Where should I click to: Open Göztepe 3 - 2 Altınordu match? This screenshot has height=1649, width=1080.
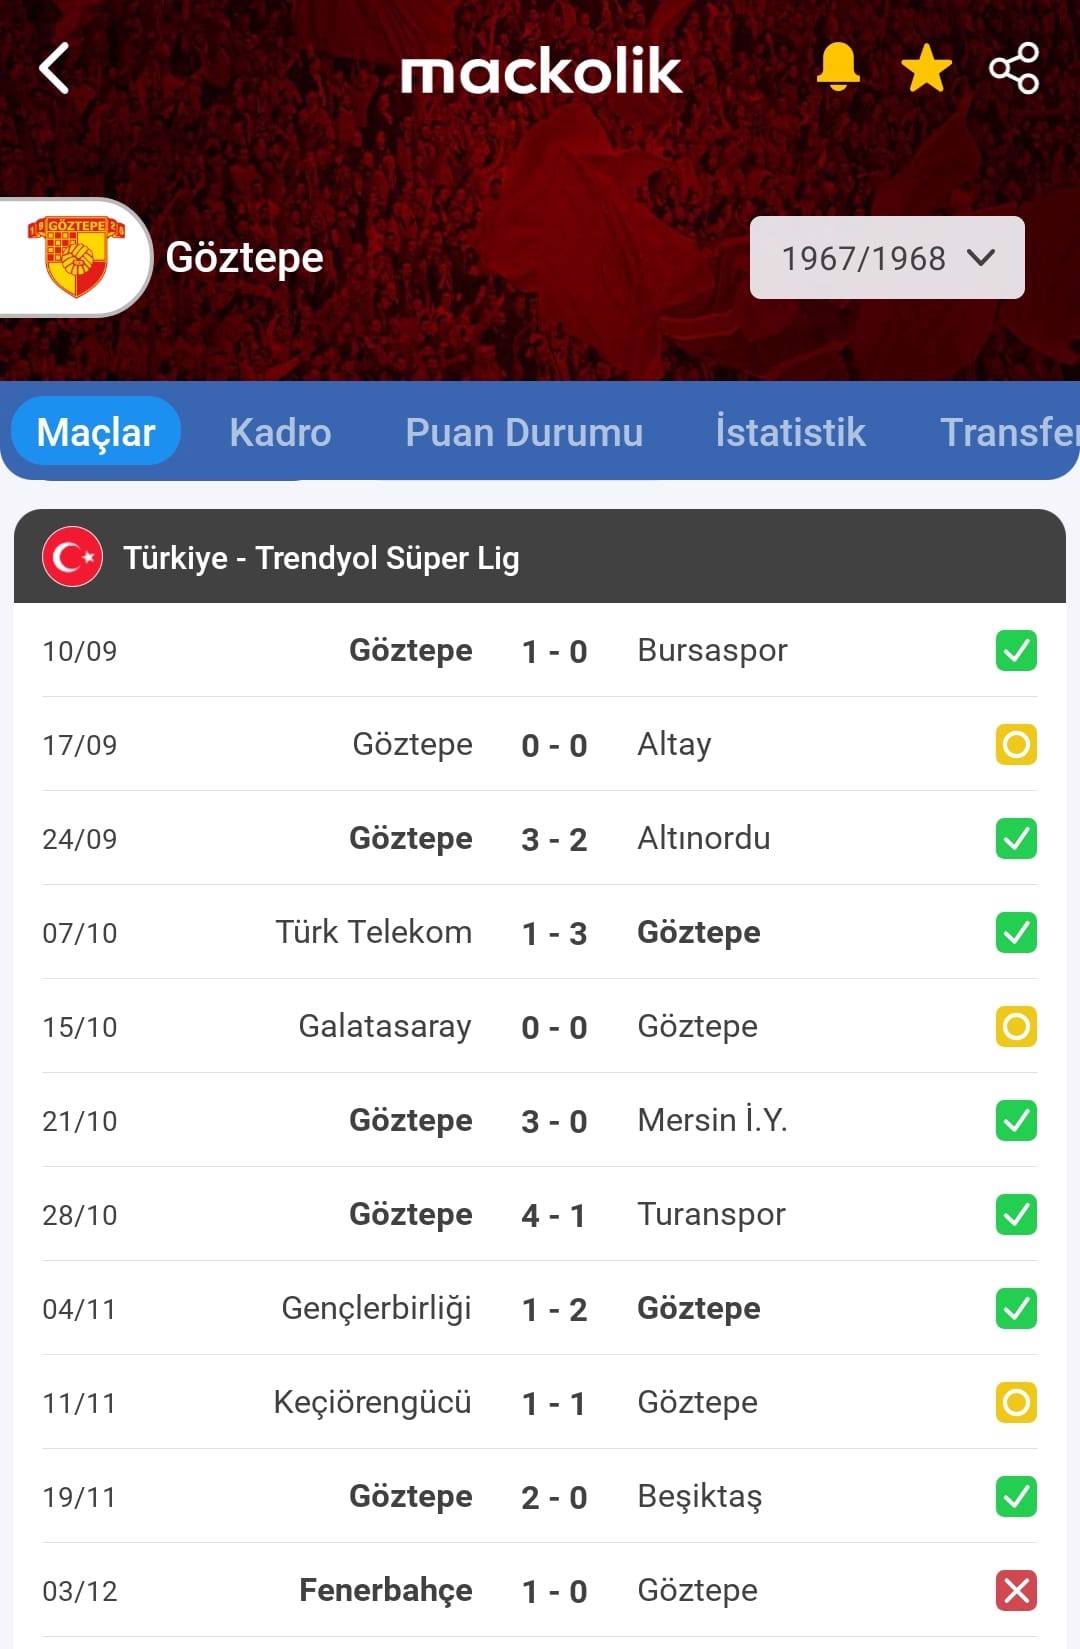click(540, 838)
